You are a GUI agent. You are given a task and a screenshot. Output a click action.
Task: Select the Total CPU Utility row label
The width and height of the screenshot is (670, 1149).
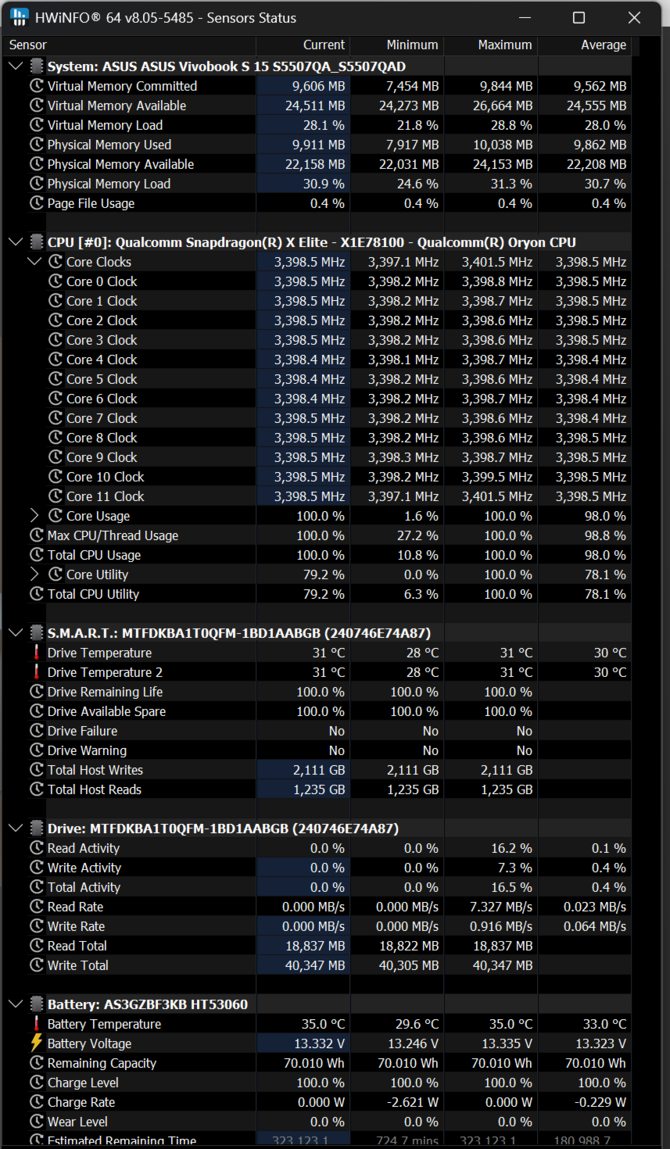(x=93, y=594)
